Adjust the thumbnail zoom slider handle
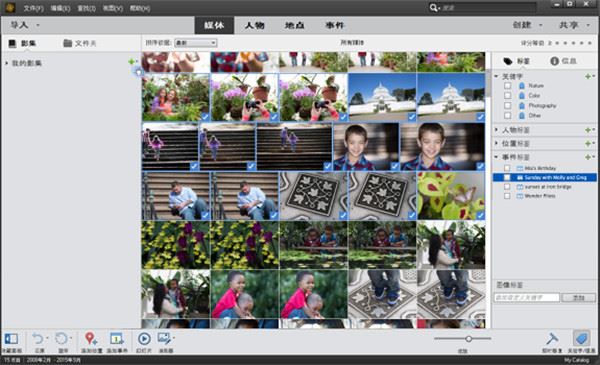 click(x=468, y=339)
